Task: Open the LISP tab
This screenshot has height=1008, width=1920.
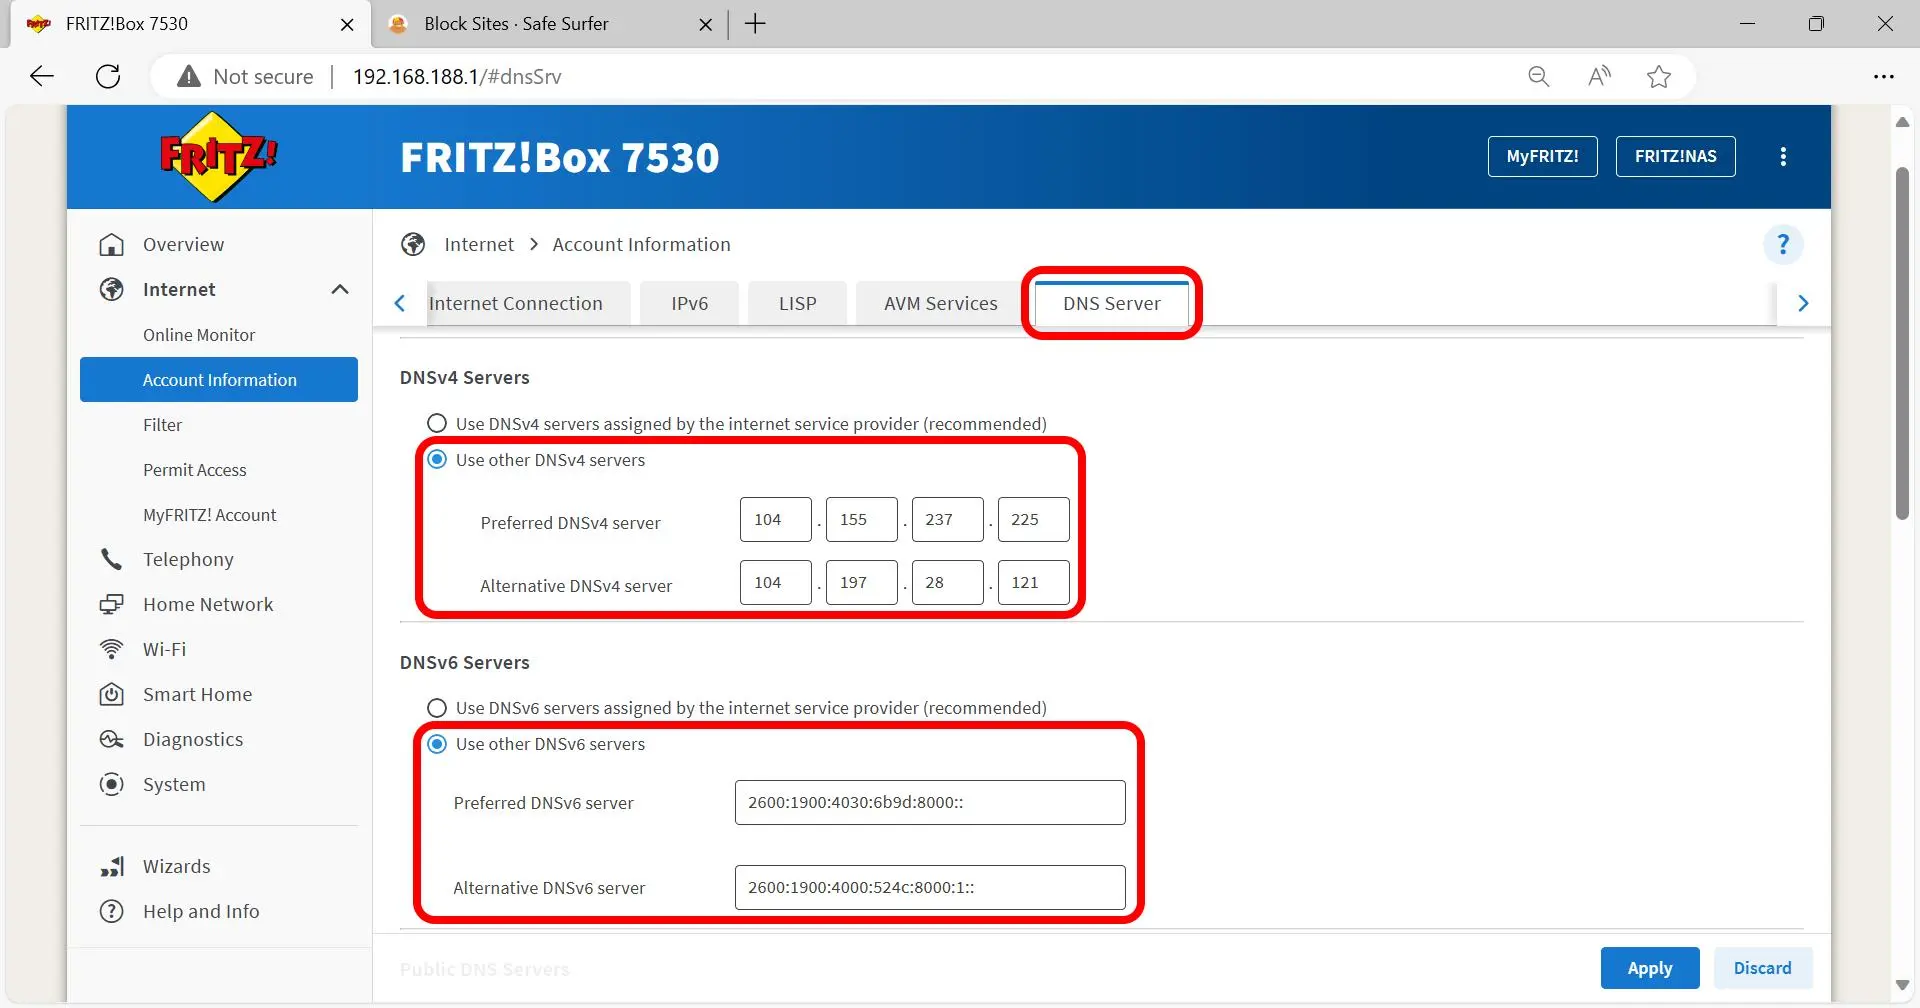Action: click(798, 304)
